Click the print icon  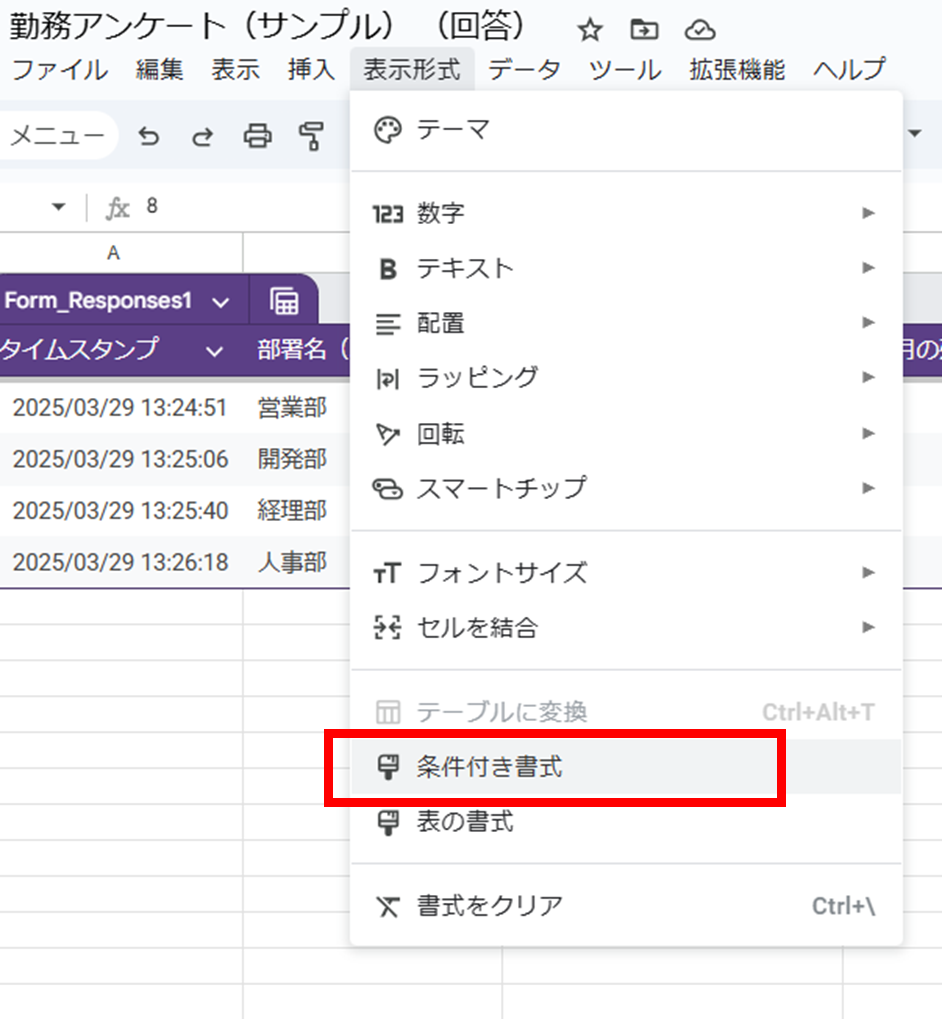[258, 136]
